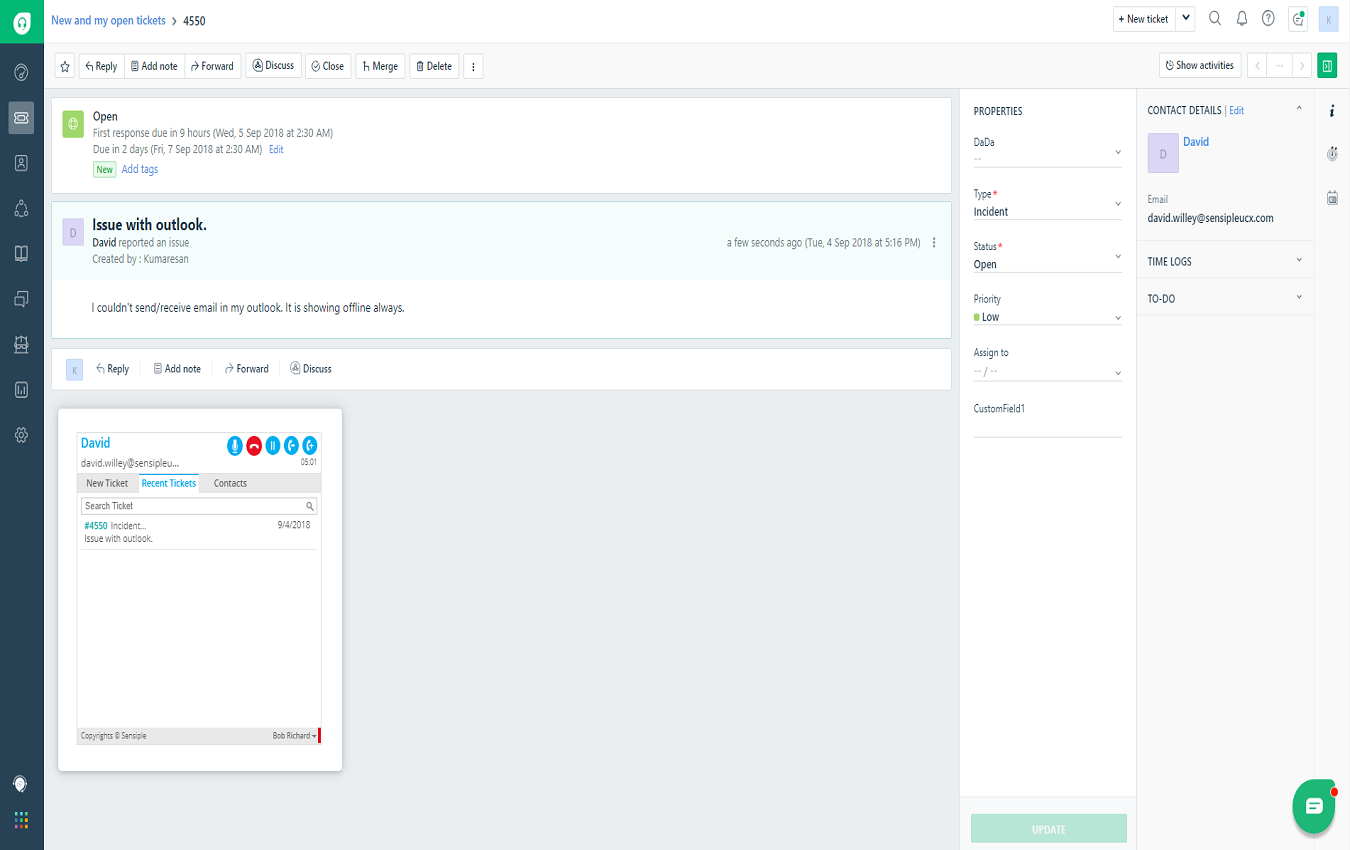Open the Tickets section in the sidebar
This screenshot has height=850, width=1350.
[x=21, y=117]
